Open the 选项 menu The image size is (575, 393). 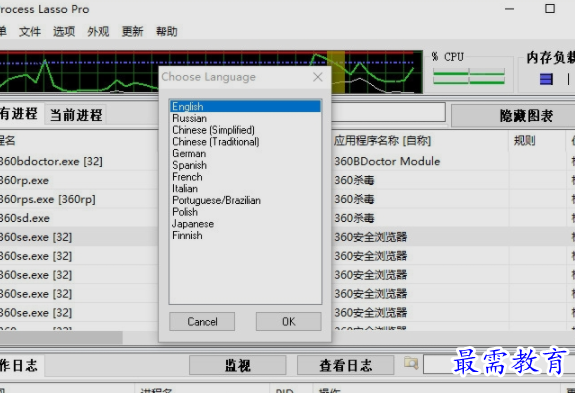(x=64, y=32)
